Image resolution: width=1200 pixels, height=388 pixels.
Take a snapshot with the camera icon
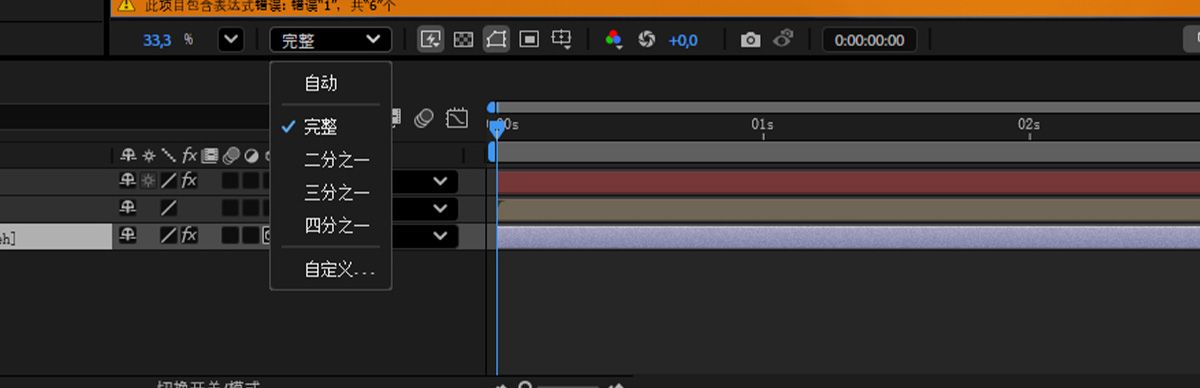tap(750, 40)
